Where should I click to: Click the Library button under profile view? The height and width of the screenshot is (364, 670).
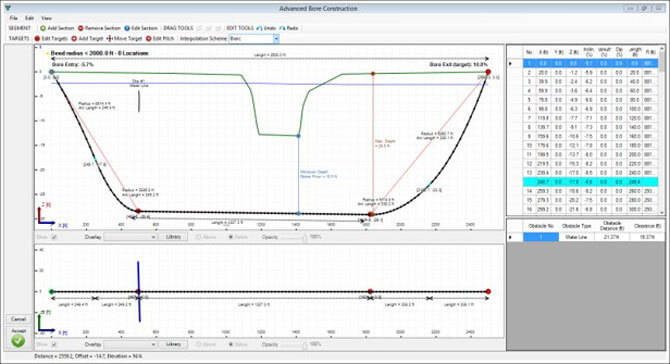pos(173,237)
